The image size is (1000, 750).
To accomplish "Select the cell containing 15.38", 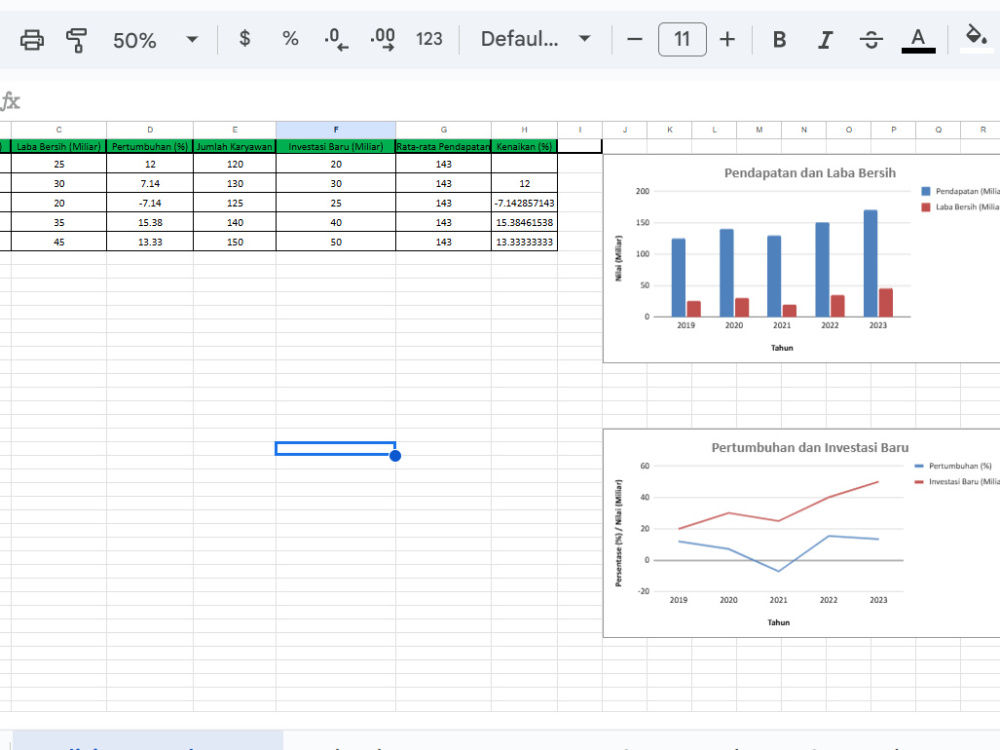I will [150, 223].
